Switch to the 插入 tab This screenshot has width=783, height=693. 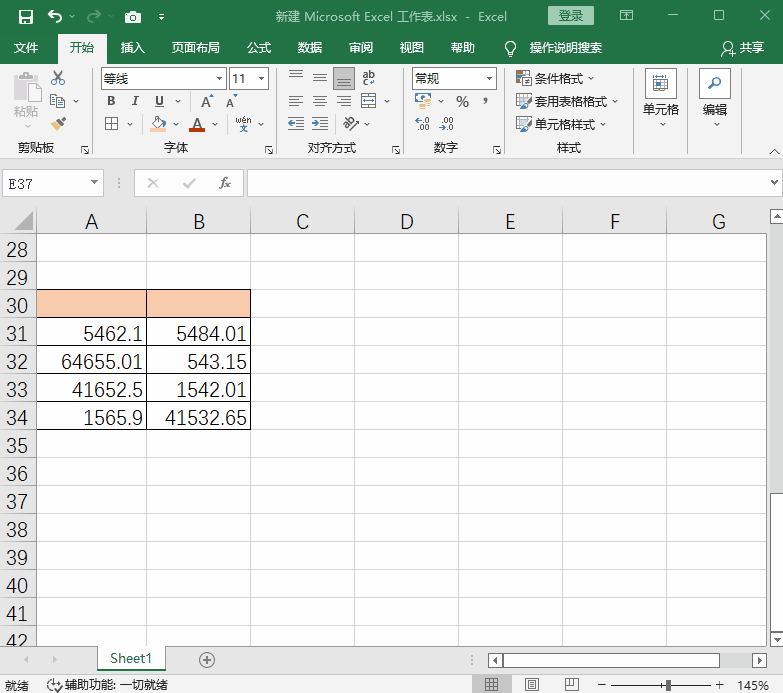(132, 48)
